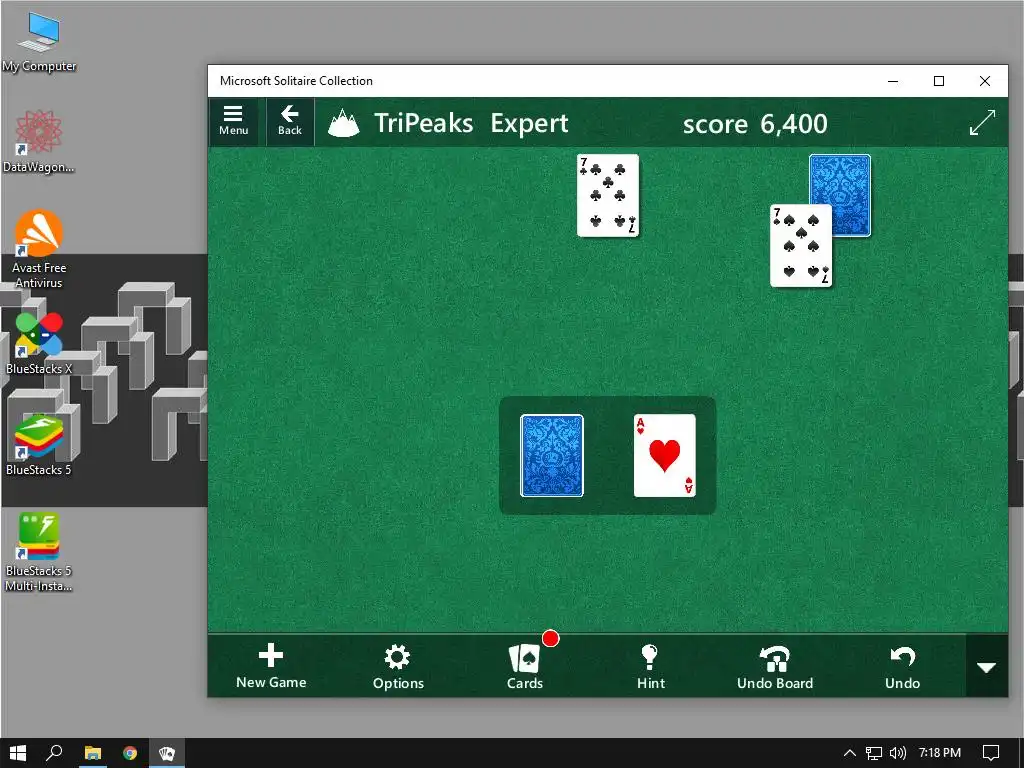Play the 7 of clubs card
1024x768 pixels.
point(608,195)
